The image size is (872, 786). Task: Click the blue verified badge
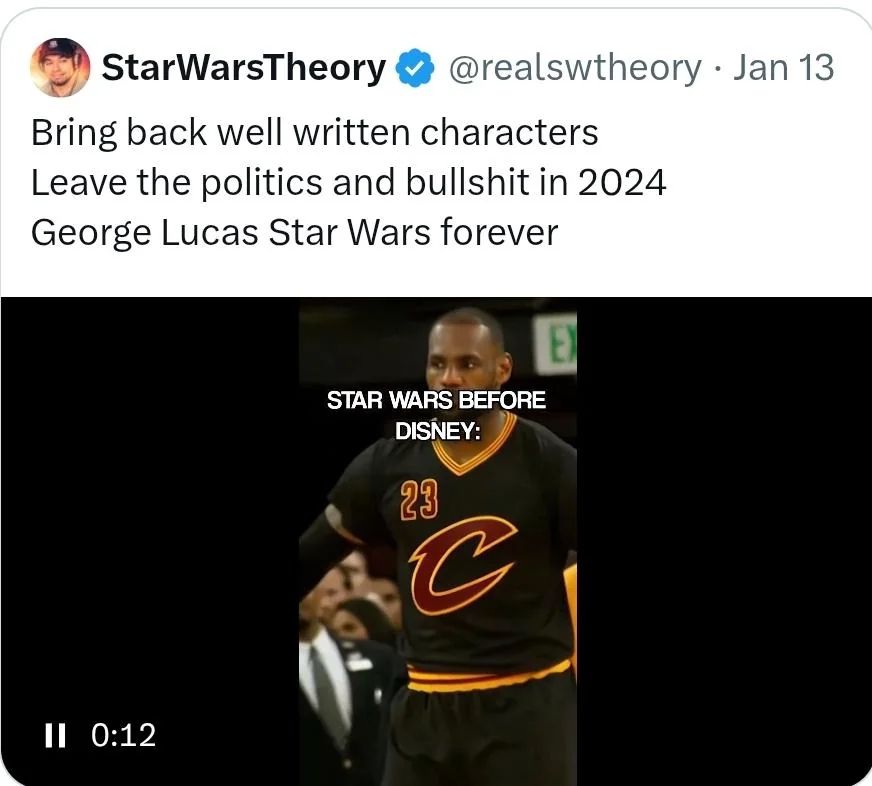pyautogui.click(x=415, y=68)
